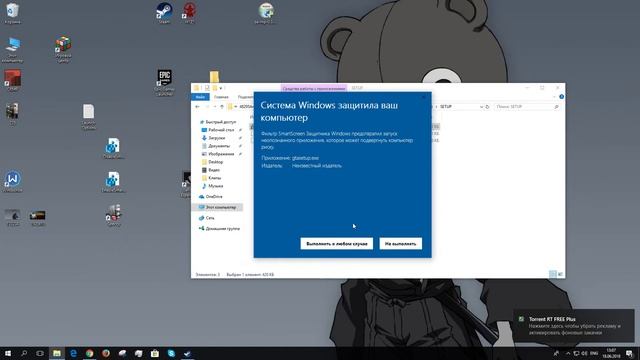Expand the address bar history dropdown
The width and height of the screenshot is (640, 360).
[x=481, y=107]
